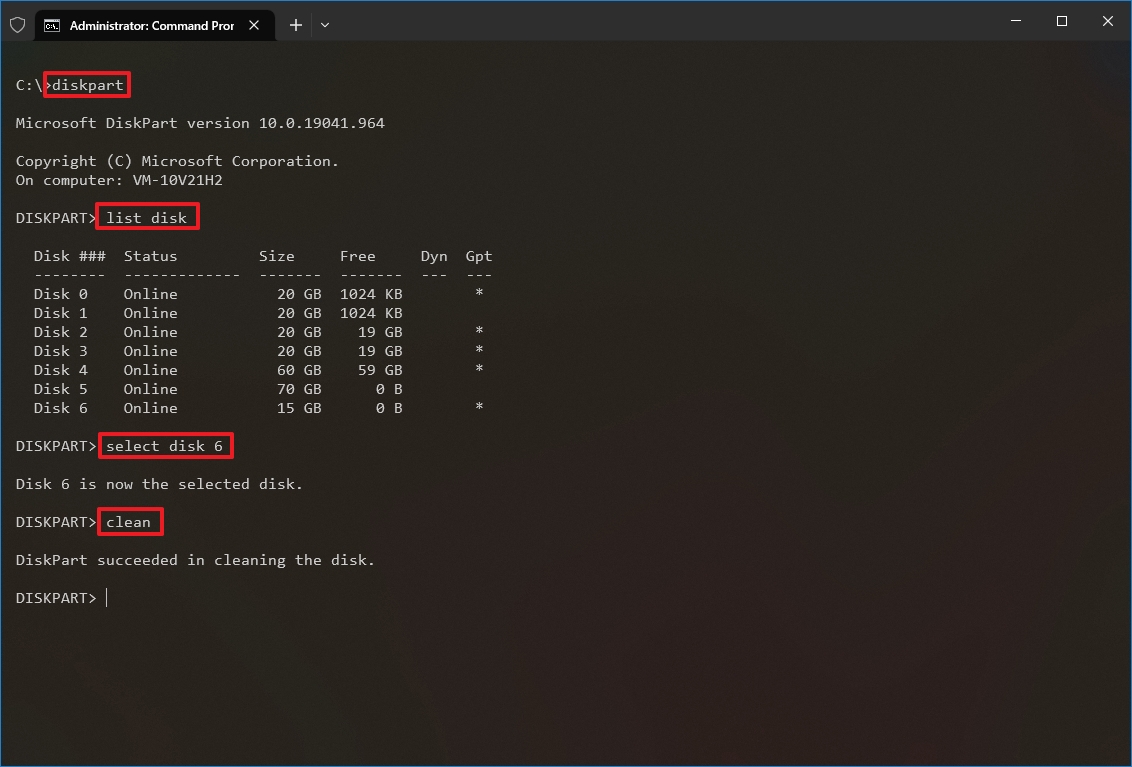Click the Gpt column header
1132x767 pixels.
coord(478,256)
